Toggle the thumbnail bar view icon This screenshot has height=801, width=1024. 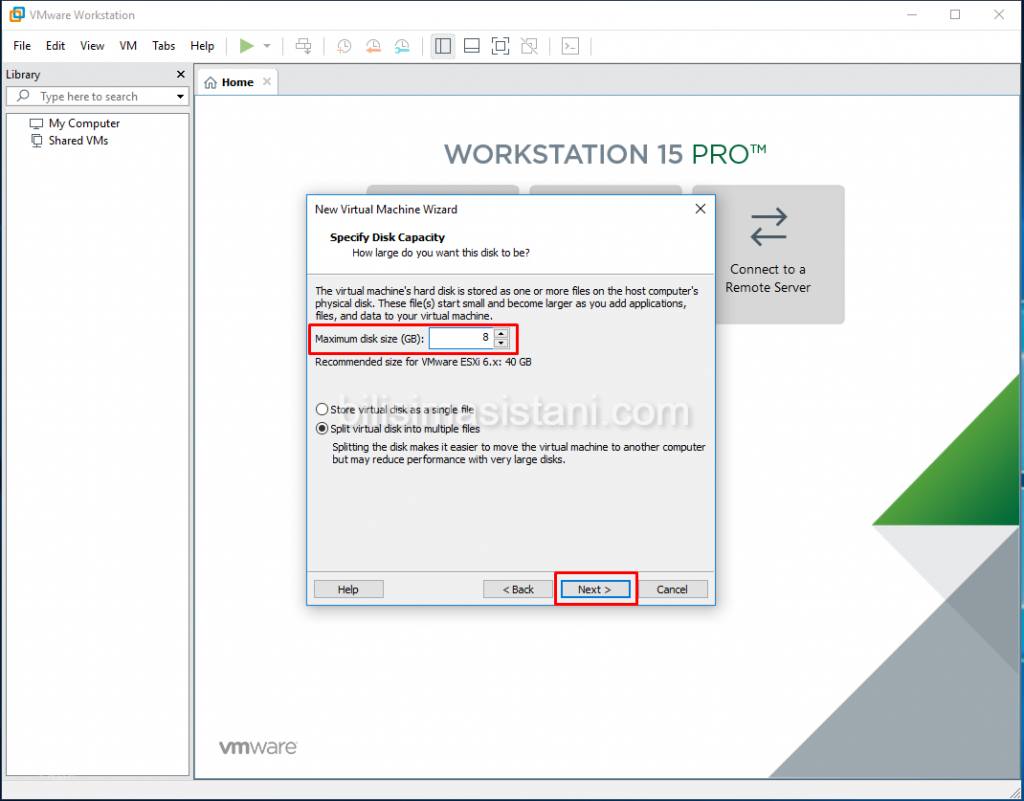pyautogui.click(x=472, y=46)
